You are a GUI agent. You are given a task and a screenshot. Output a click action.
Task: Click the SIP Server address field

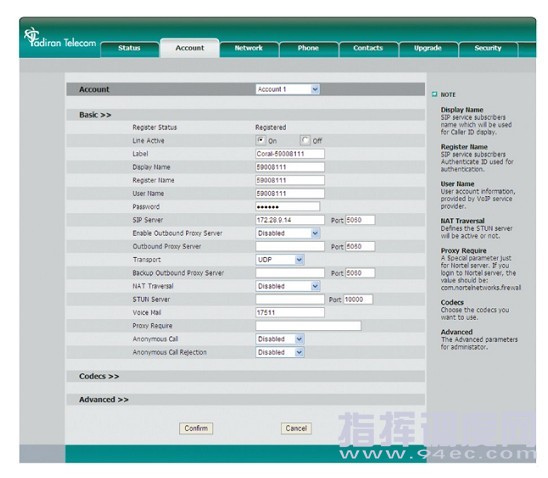click(290, 220)
